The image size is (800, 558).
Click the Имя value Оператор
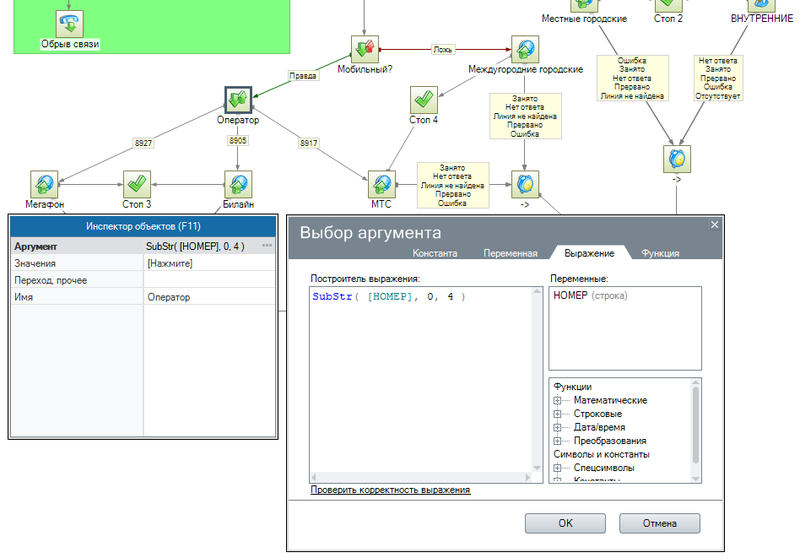(169, 297)
